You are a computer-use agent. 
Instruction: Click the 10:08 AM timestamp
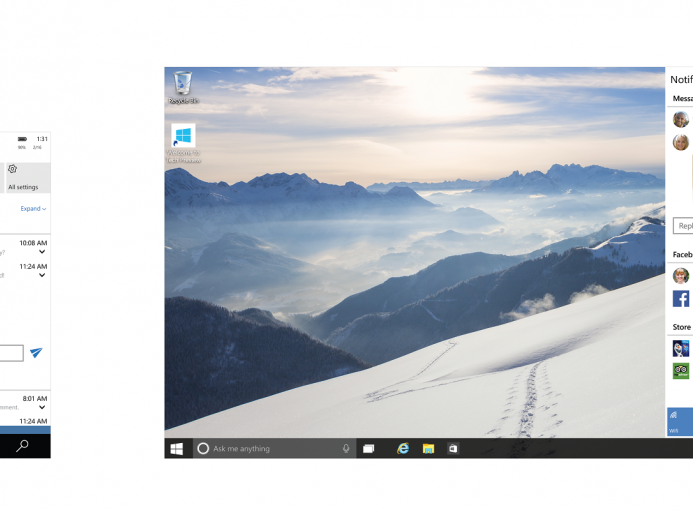pyautogui.click(x=33, y=243)
